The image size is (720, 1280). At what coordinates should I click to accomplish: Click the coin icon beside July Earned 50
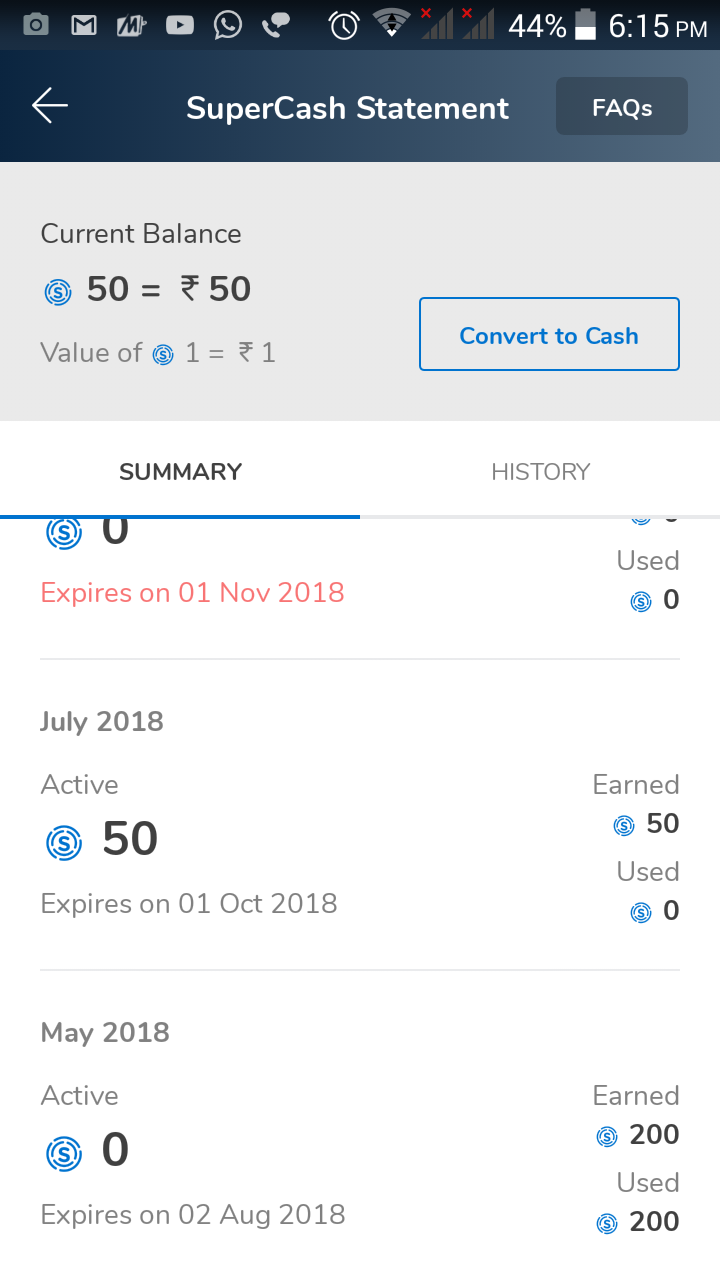624,825
